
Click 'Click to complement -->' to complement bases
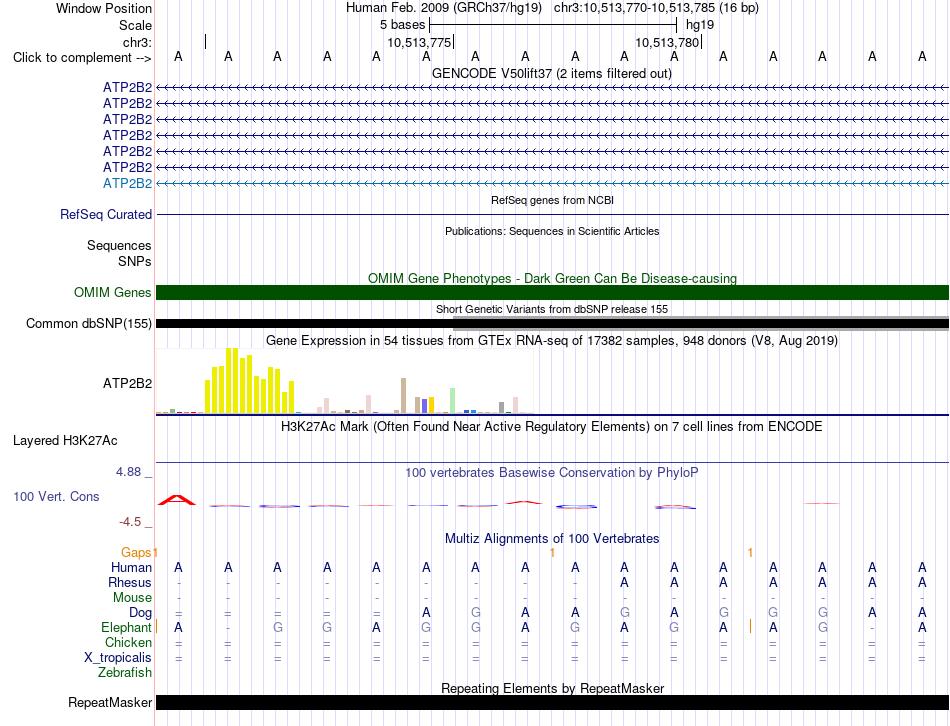click(x=82, y=58)
